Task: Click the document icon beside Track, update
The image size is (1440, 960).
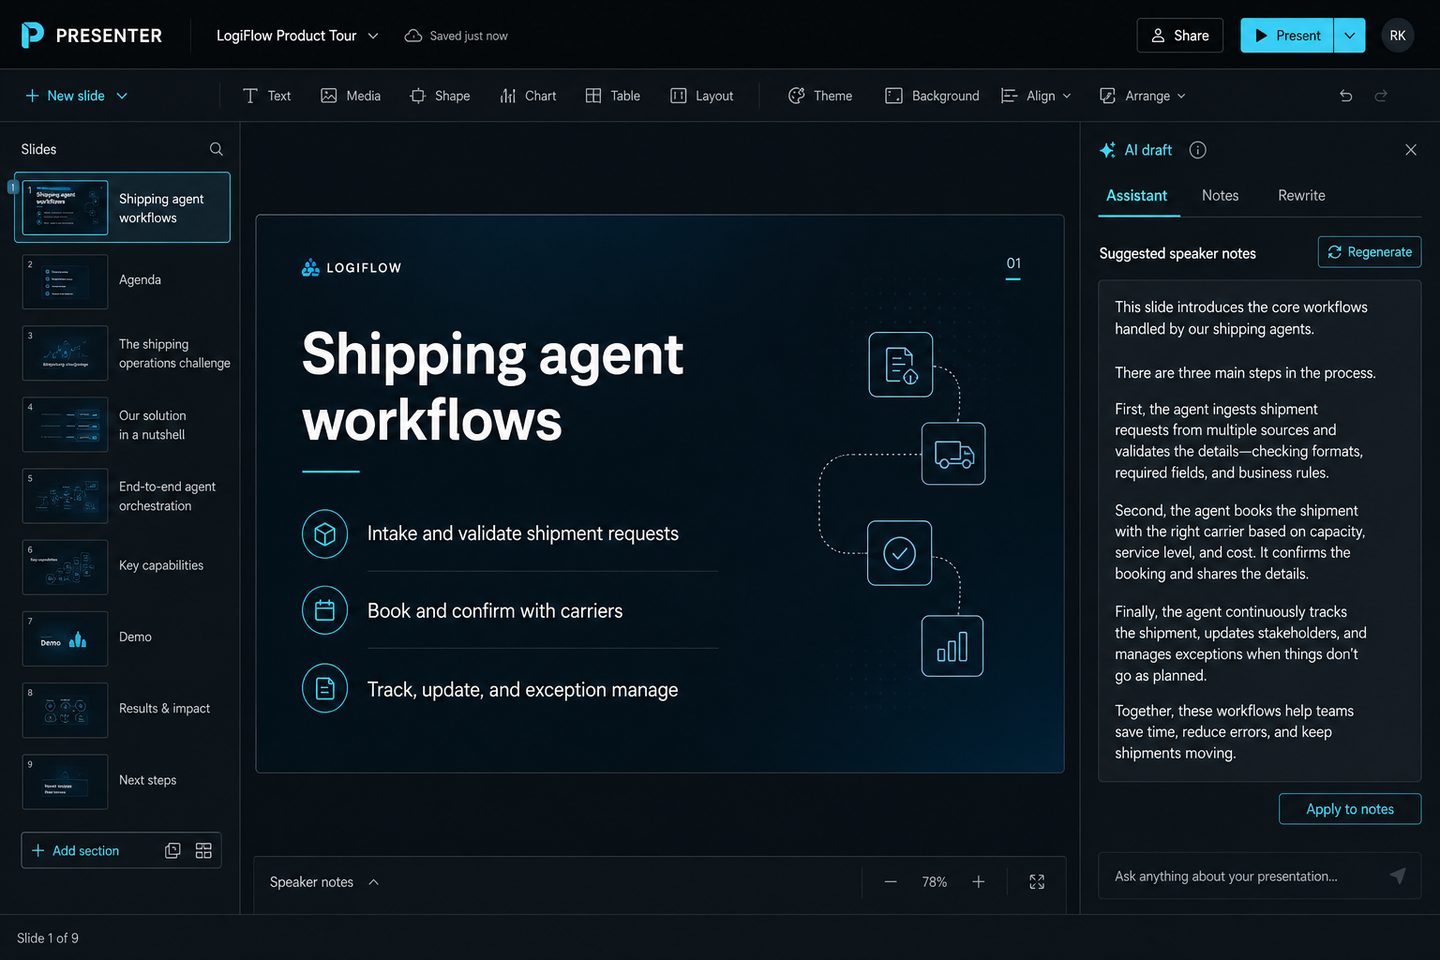Action: (x=325, y=688)
